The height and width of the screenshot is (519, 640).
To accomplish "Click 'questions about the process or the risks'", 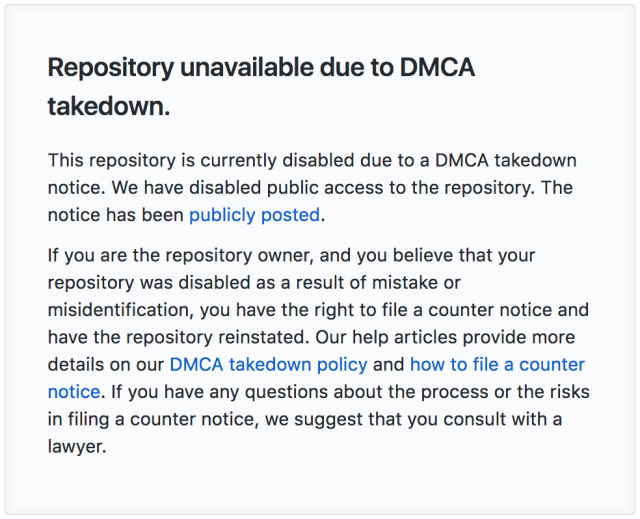I will click(x=417, y=392).
